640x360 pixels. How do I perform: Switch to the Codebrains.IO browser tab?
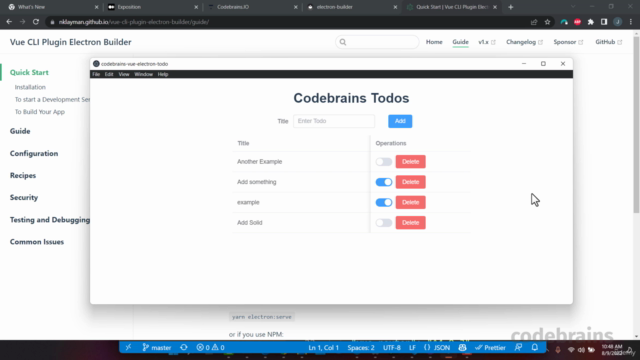pos(251,7)
